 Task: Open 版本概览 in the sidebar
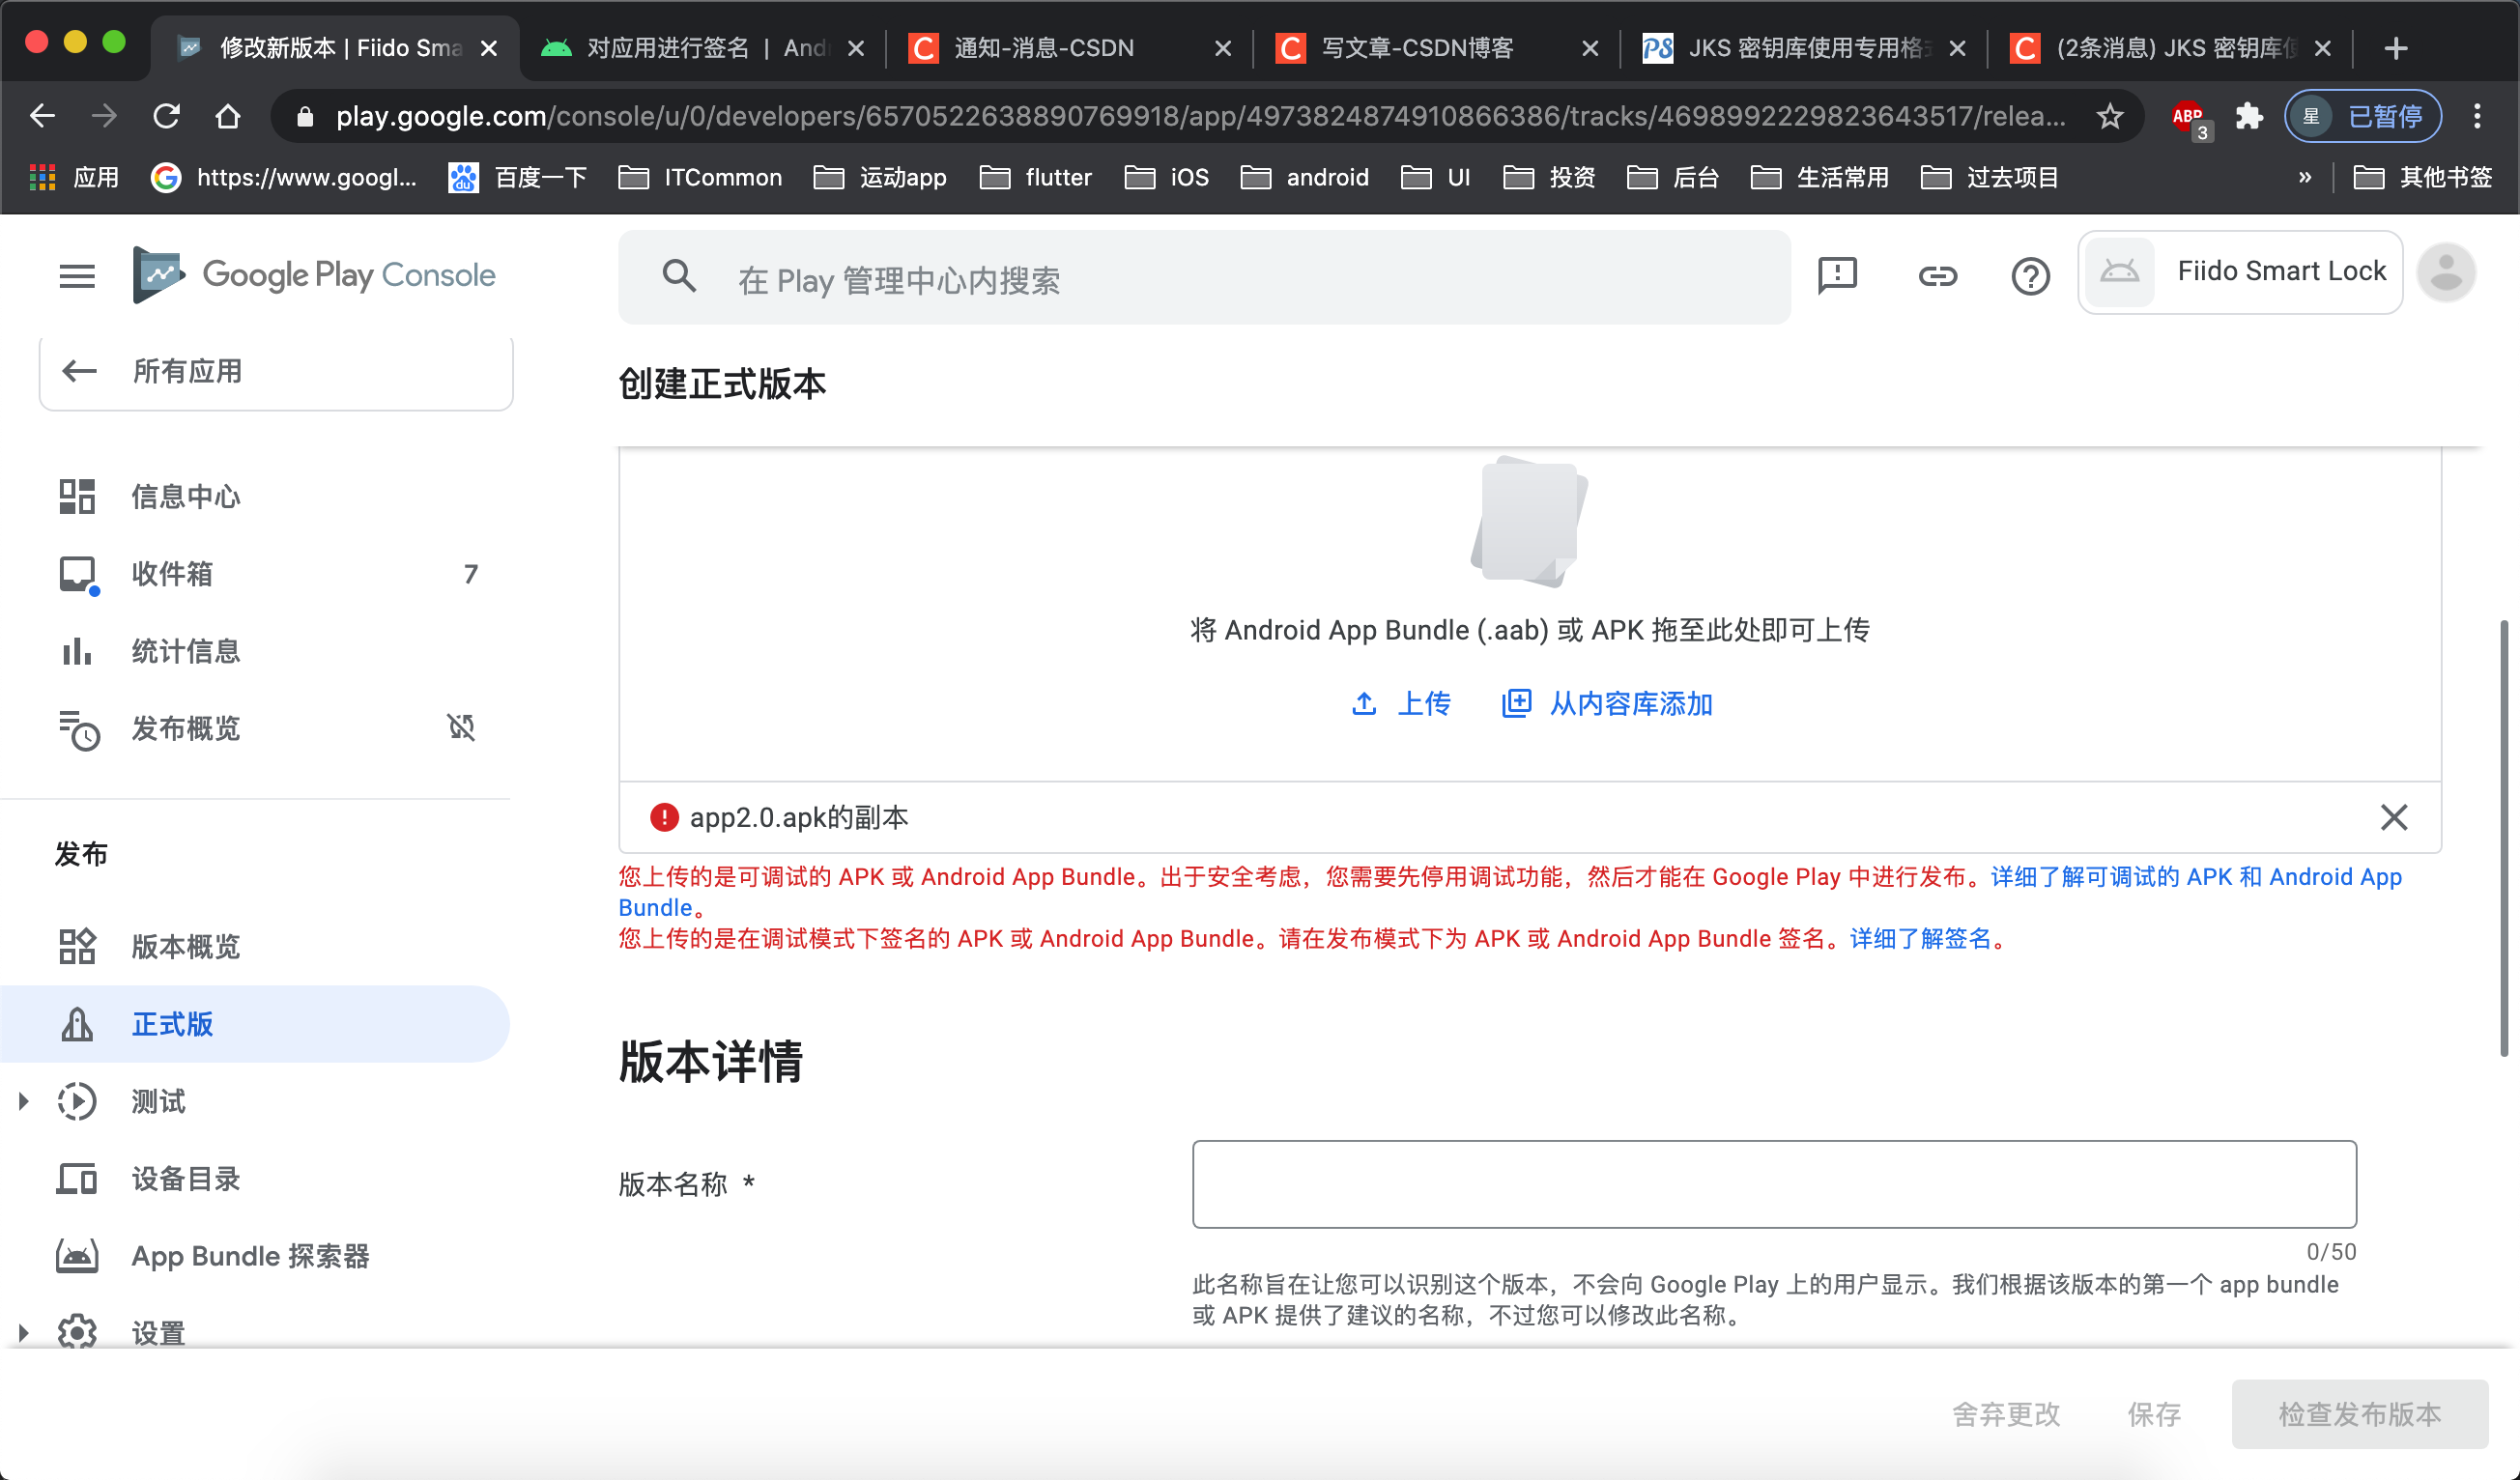186,946
